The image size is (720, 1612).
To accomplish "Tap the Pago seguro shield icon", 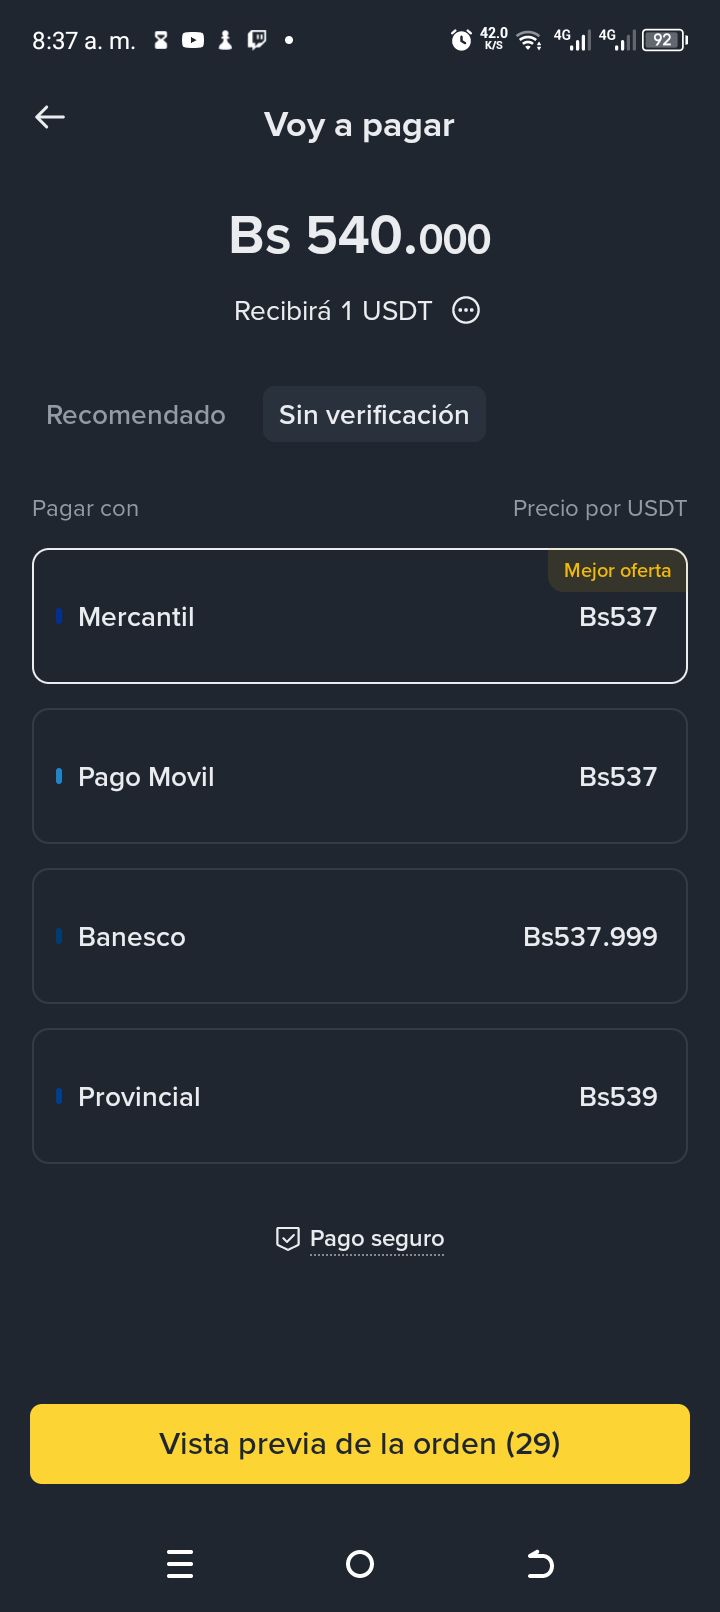I will [287, 1239].
